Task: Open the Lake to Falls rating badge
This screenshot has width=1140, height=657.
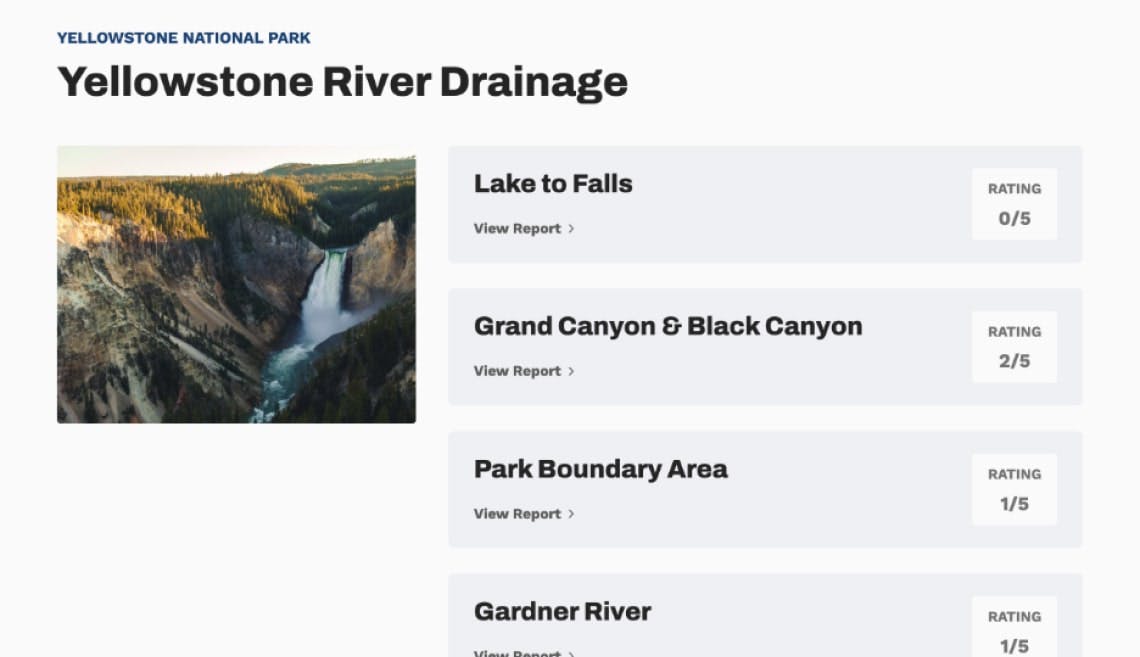Action: click(1014, 204)
